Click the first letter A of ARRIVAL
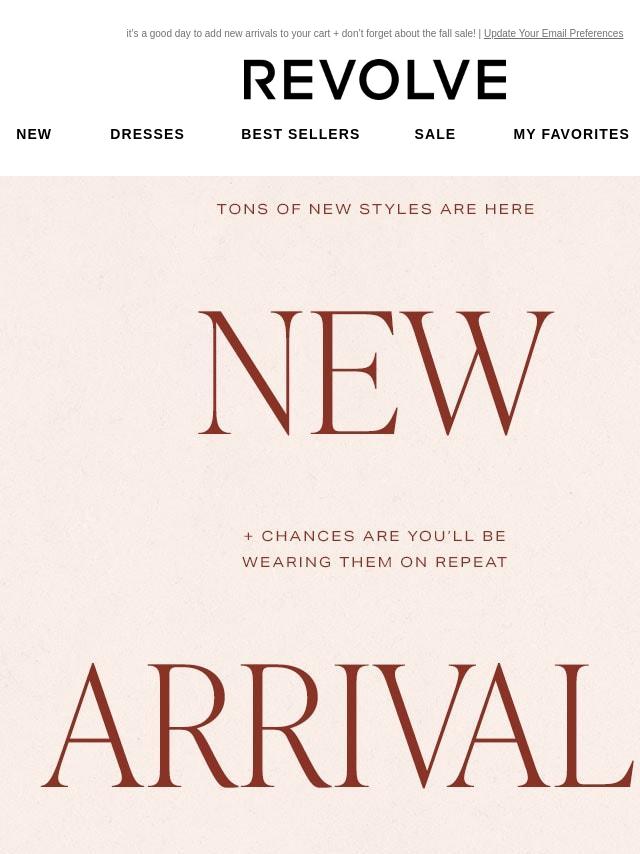 pyautogui.click(x=94, y=725)
